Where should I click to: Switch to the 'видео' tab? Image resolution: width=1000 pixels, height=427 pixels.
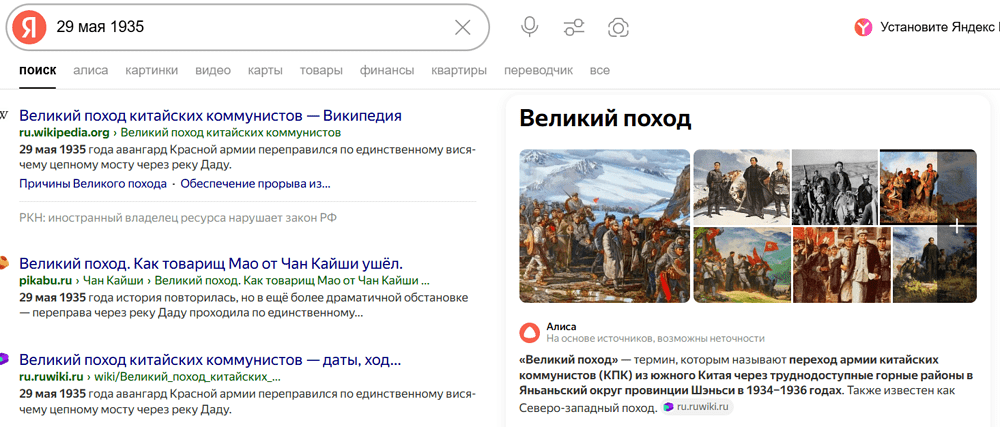213,70
